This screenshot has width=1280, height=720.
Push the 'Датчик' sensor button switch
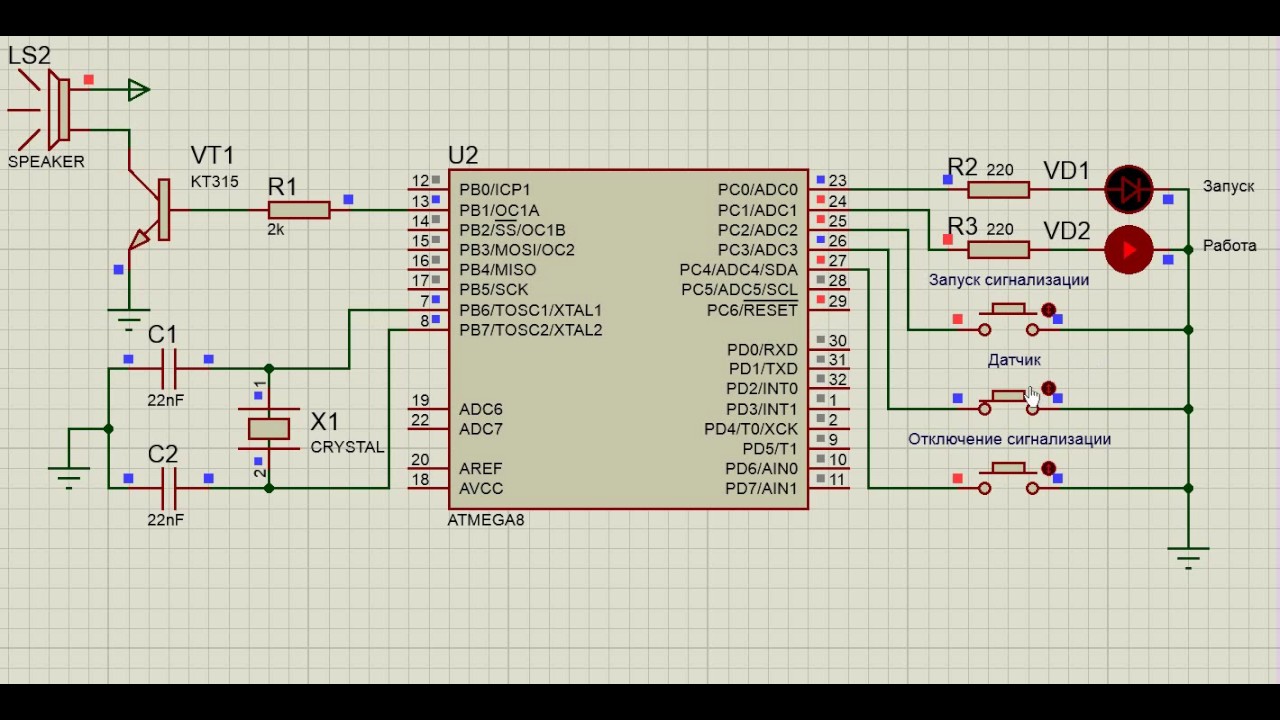tap(1008, 400)
